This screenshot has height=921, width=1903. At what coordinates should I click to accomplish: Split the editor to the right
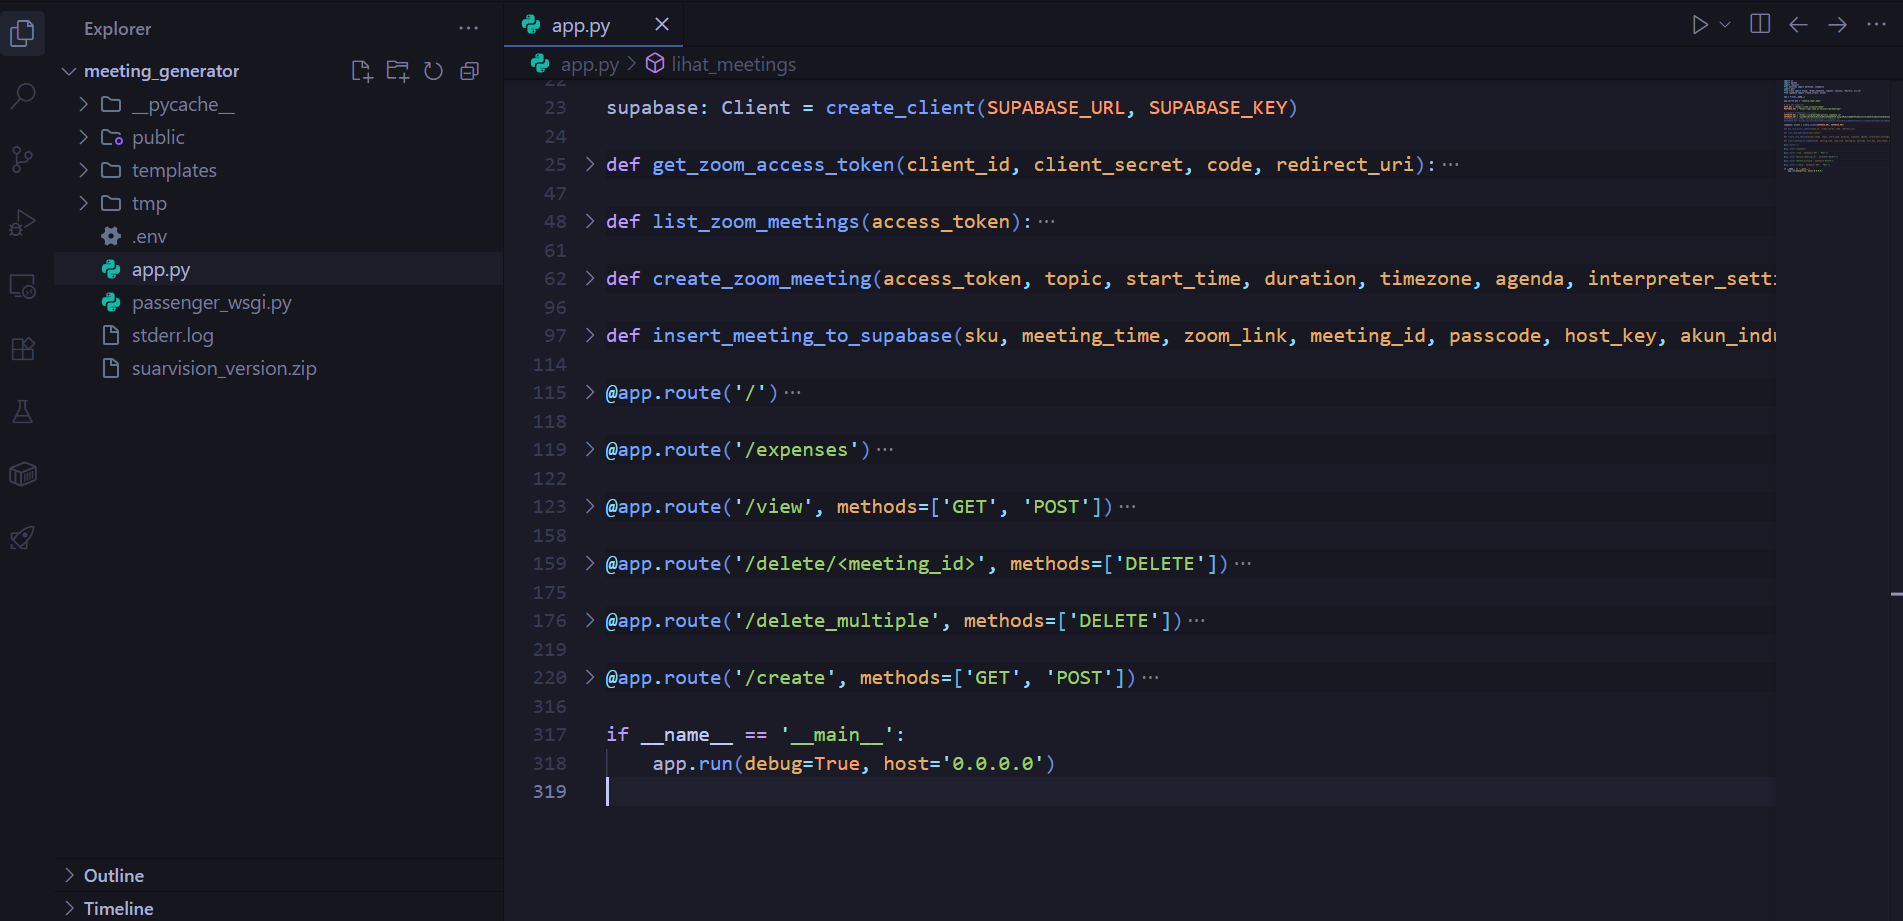click(x=1760, y=24)
